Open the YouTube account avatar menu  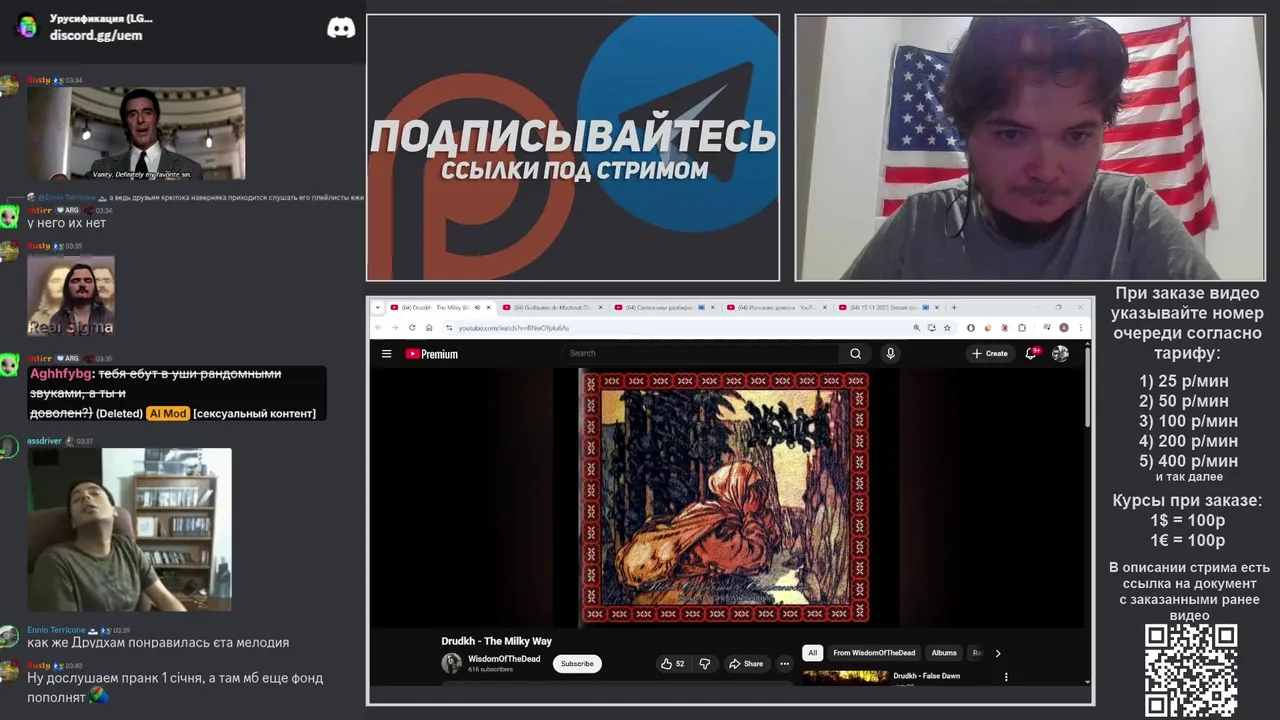coord(1060,353)
